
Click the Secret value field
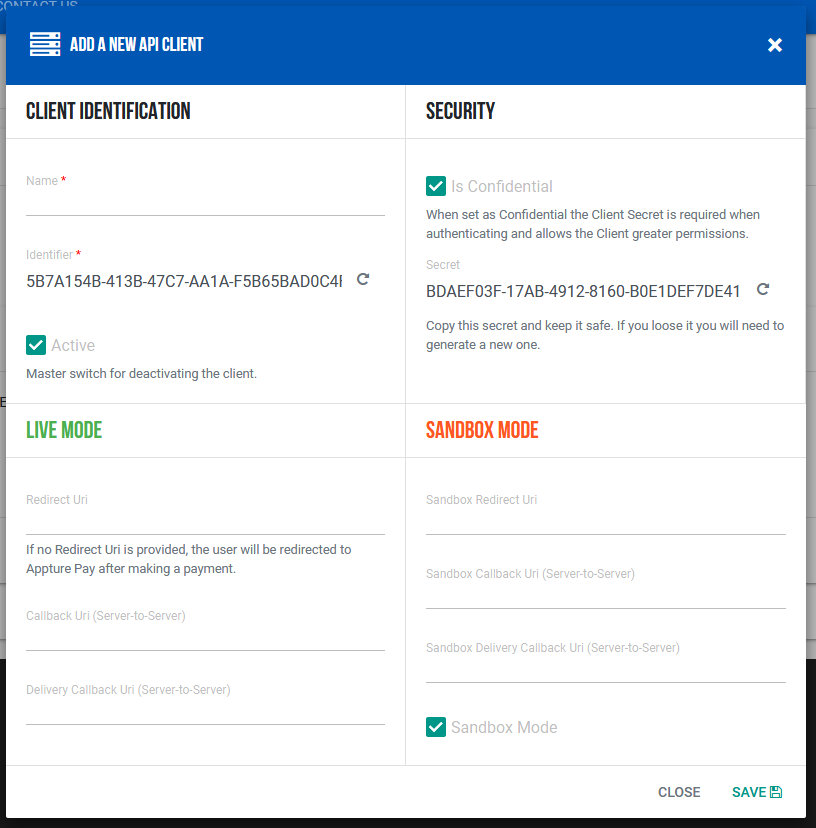pos(583,291)
